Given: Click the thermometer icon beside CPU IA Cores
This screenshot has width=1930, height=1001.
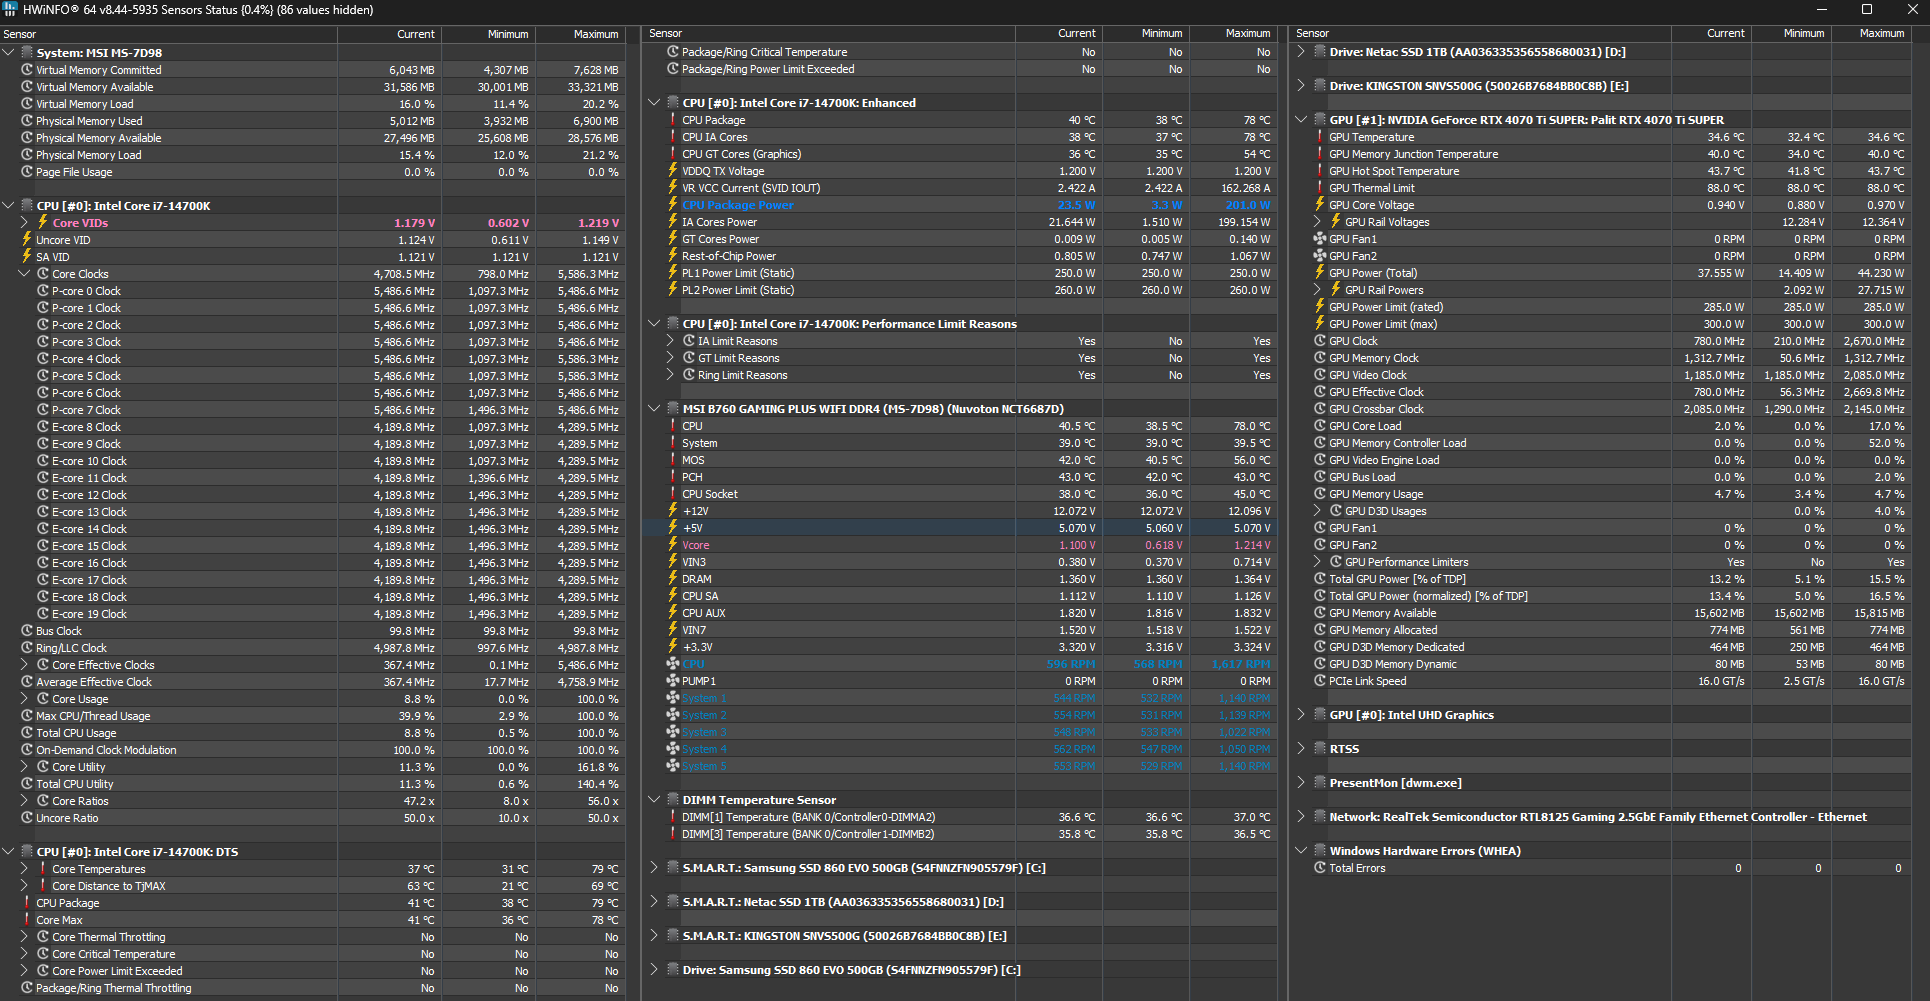Looking at the screenshot, I should (x=673, y=137).
